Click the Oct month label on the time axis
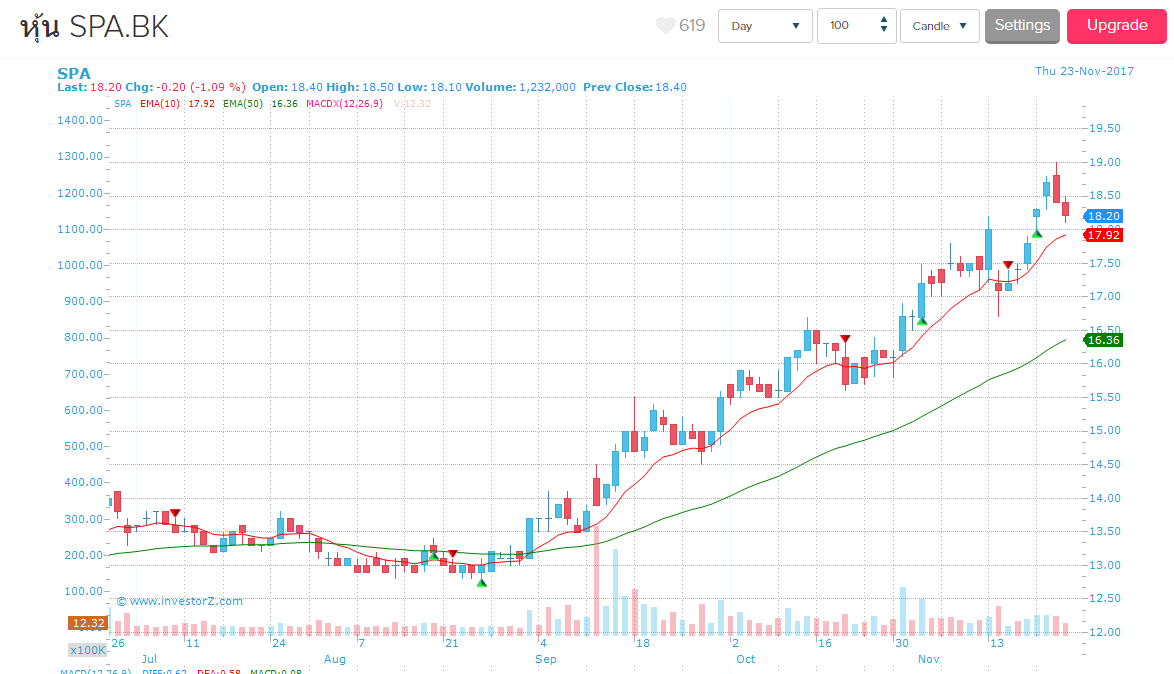 746,659
